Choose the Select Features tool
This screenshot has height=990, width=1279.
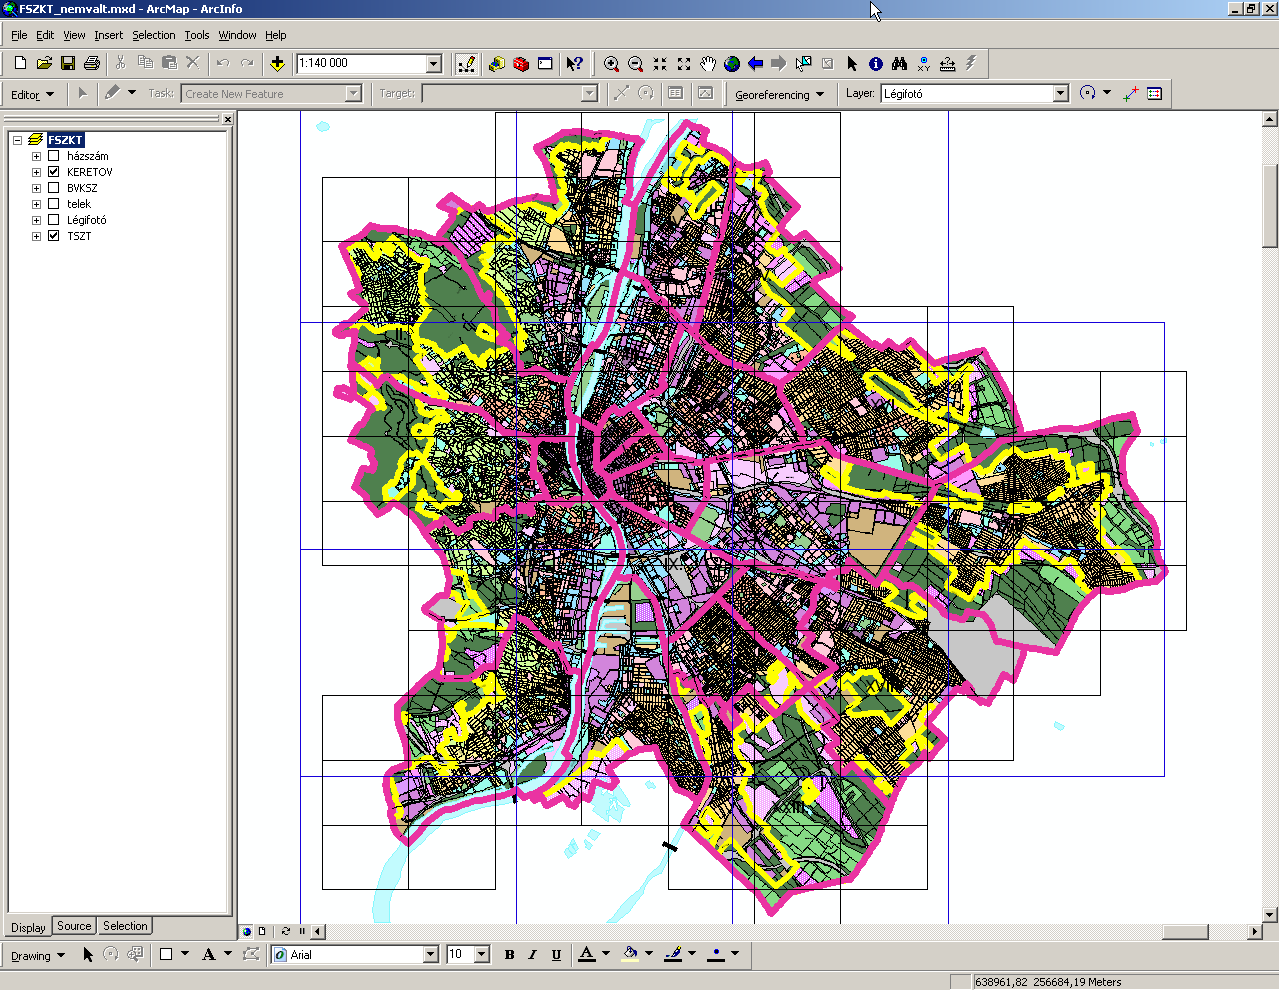[803, 63]
